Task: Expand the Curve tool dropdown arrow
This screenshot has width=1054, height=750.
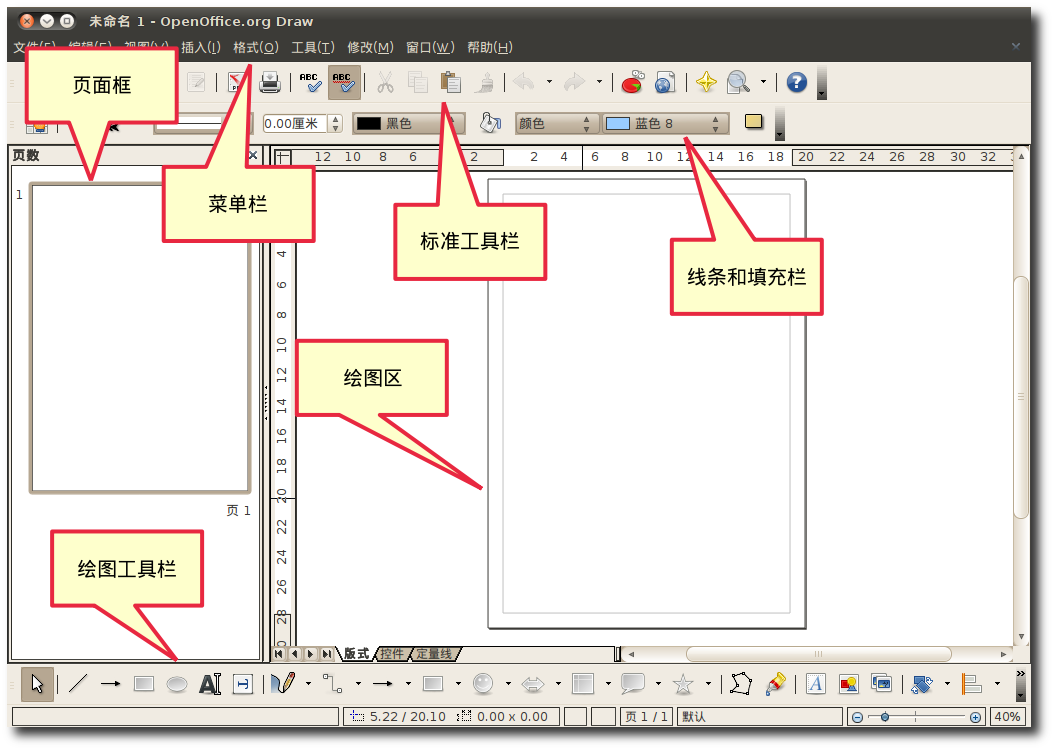Action: click(308, 684)
